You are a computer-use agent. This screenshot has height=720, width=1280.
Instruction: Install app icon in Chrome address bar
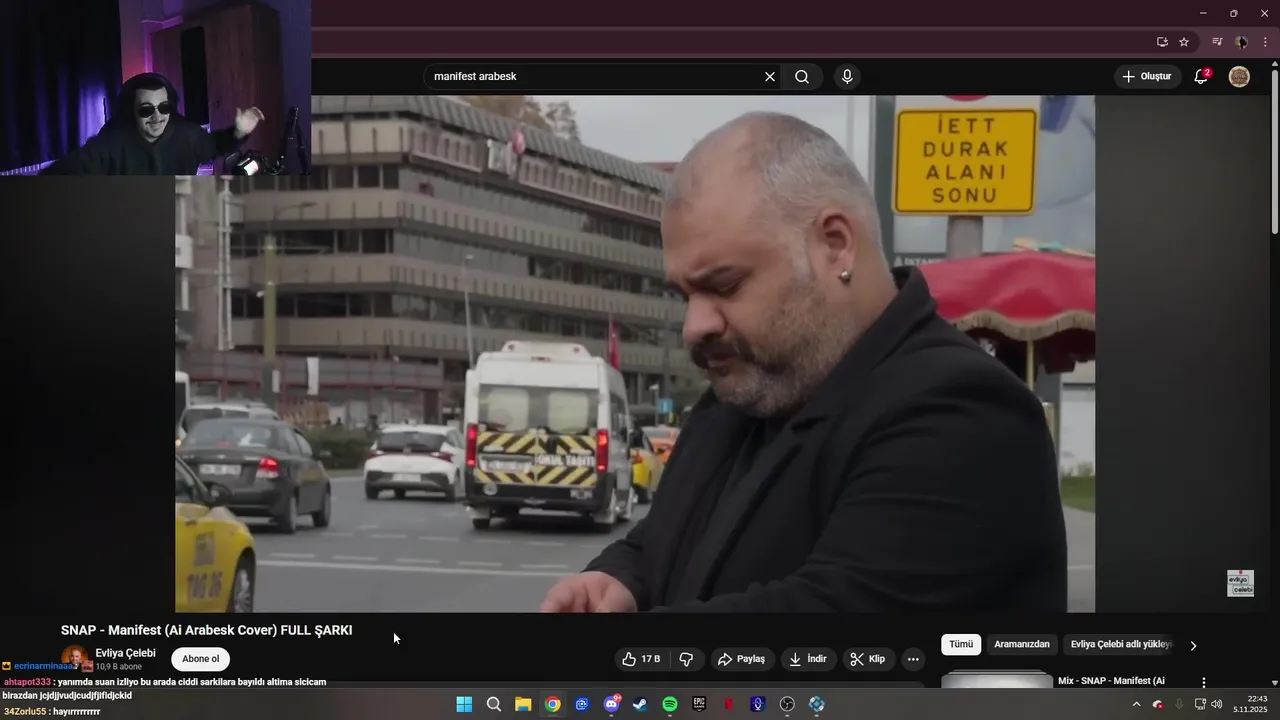click(1162, 42)
